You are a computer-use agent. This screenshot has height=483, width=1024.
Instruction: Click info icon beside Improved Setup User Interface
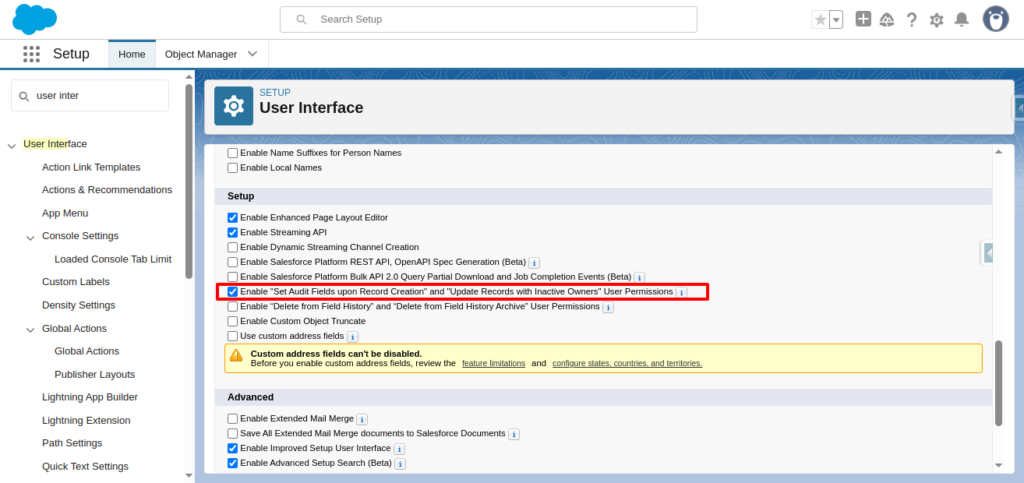(399, 449)
